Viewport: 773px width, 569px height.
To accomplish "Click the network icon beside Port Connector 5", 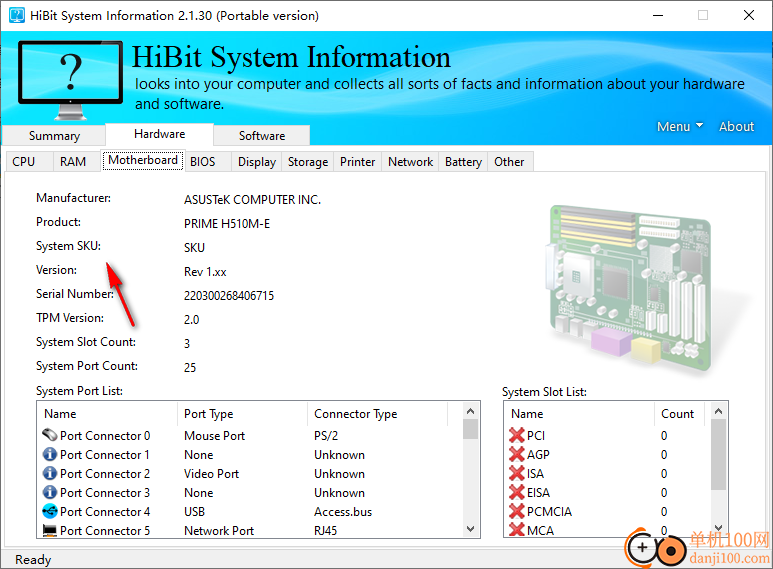I will tap(49, 531).
